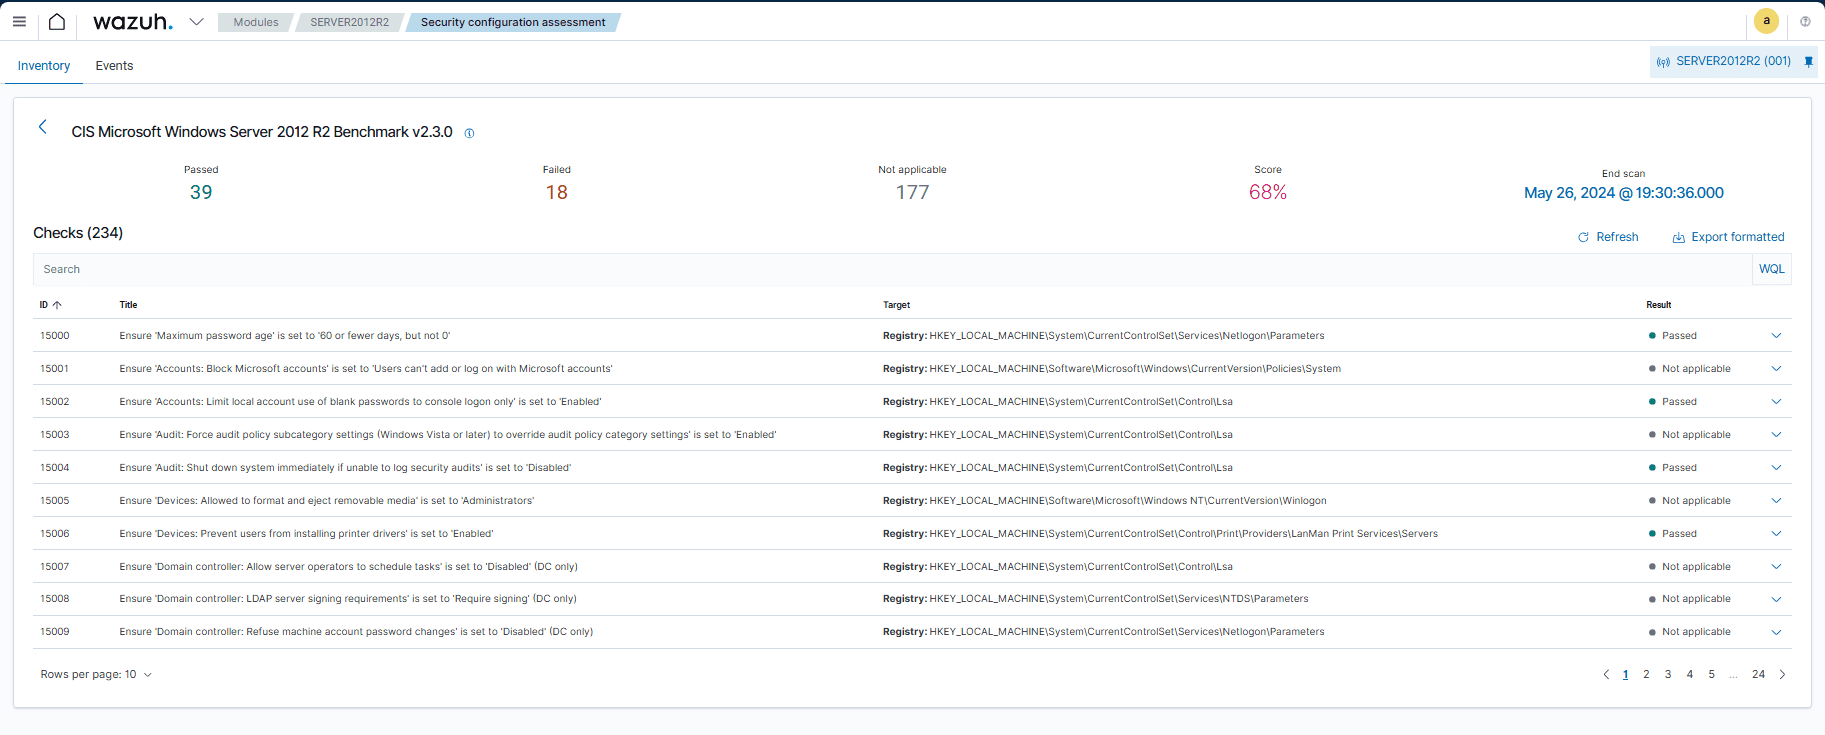Open the Rows per page dropdown

click(x=96, y=675)
